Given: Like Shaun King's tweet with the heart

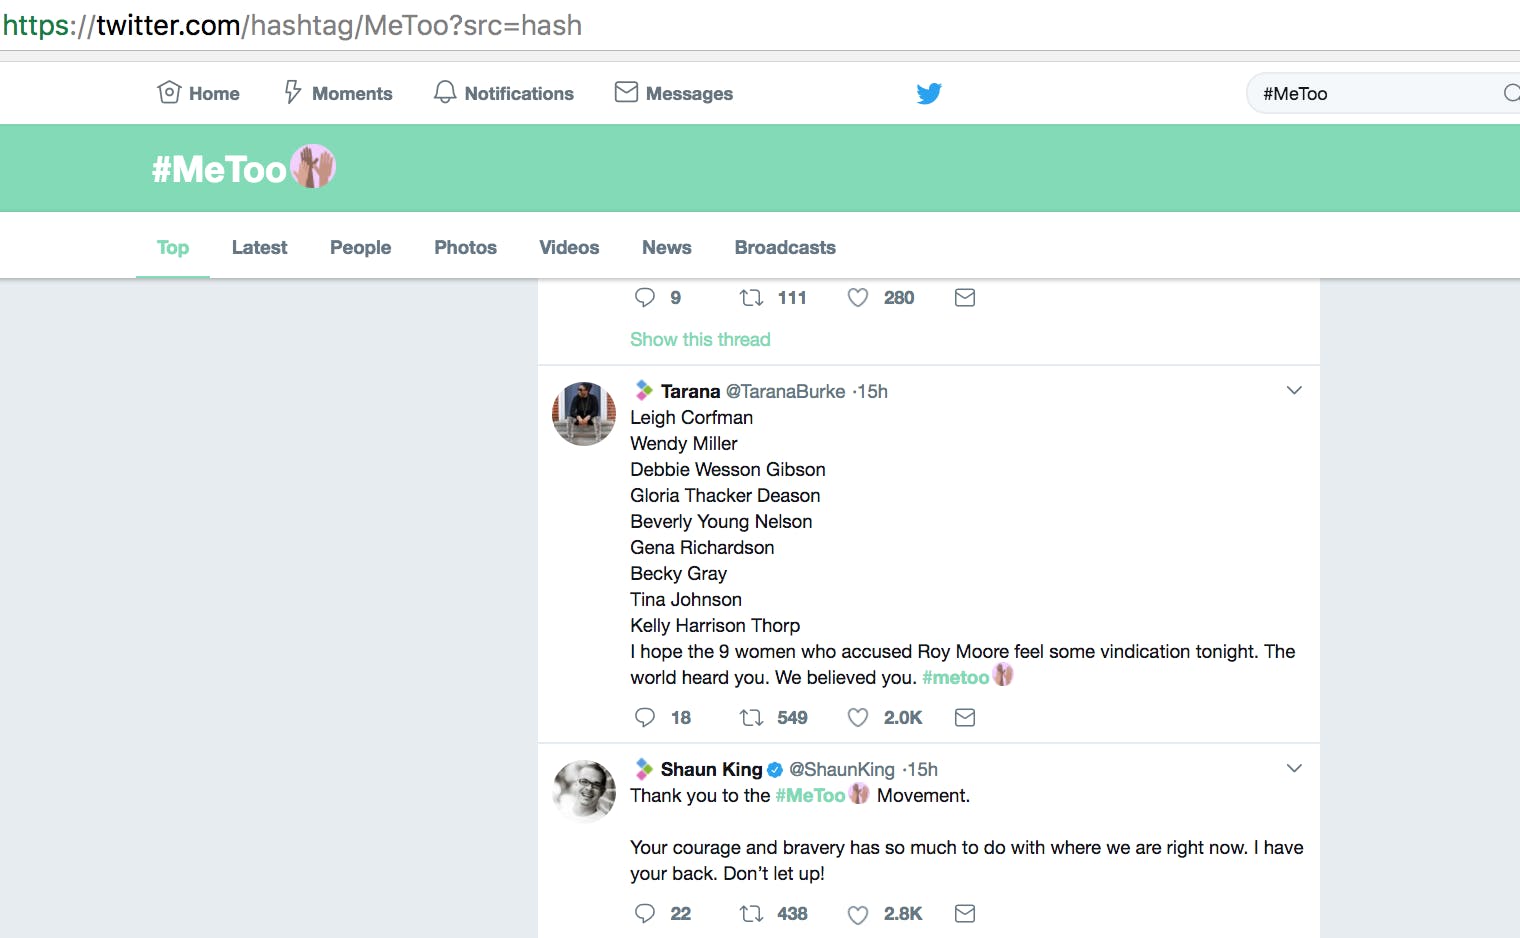Looking at the screenshot, I should click(x=858, y=914).
